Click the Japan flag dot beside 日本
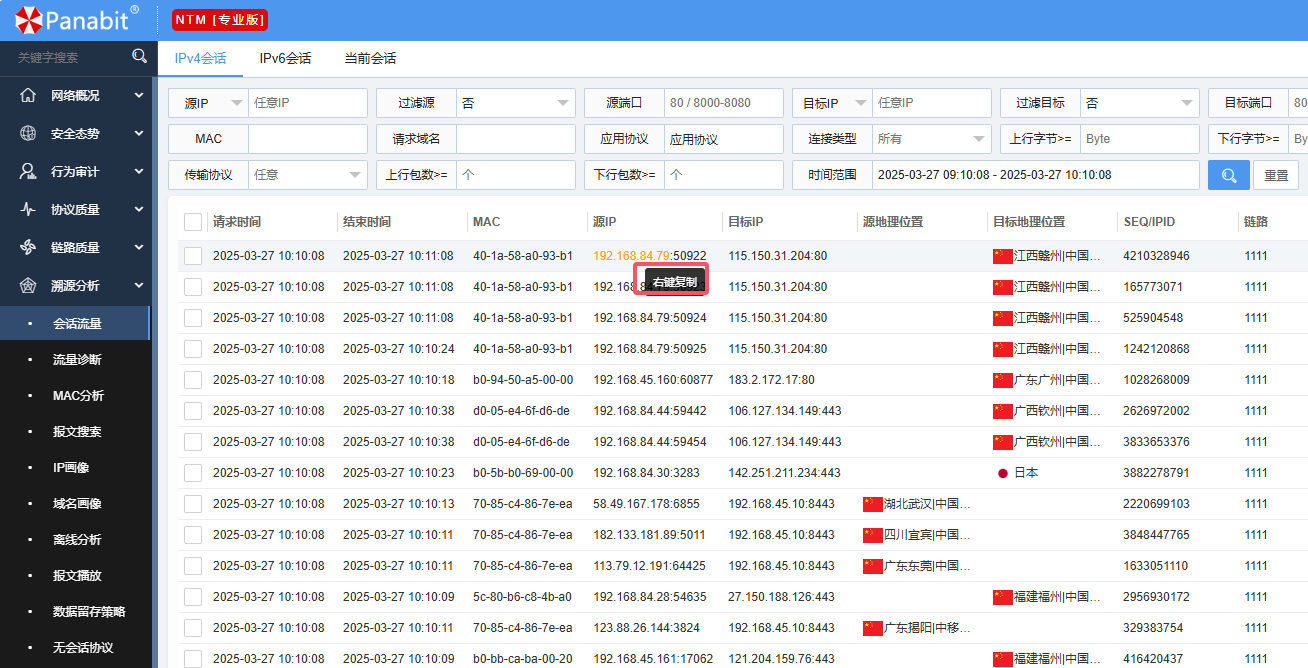The height and width of the screenshot is (668, 1308). coord(1002,473)
